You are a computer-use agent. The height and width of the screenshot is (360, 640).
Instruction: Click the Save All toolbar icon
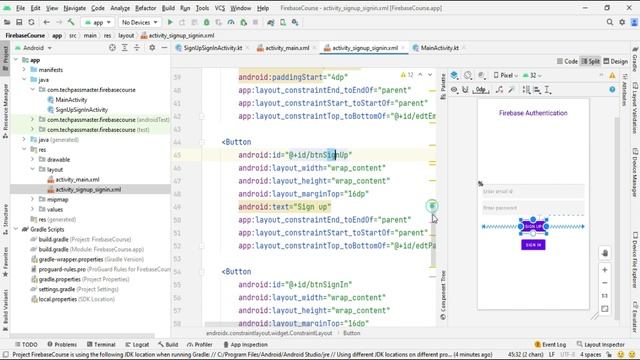(x=19, y=22)
